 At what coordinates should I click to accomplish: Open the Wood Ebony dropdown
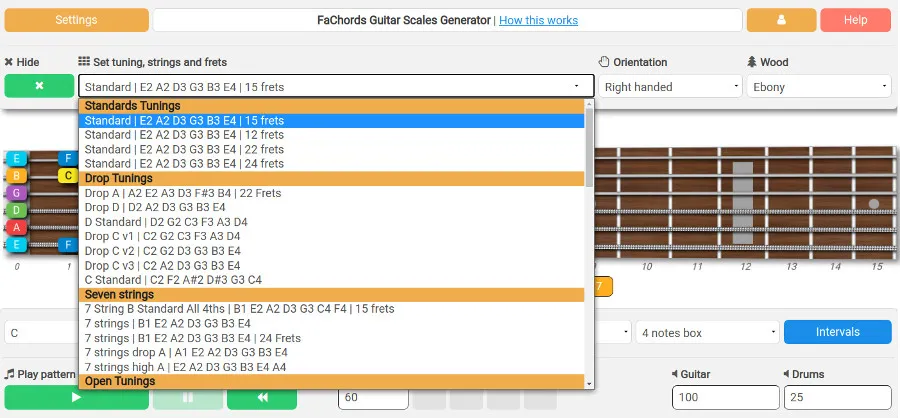click(818, 87)
